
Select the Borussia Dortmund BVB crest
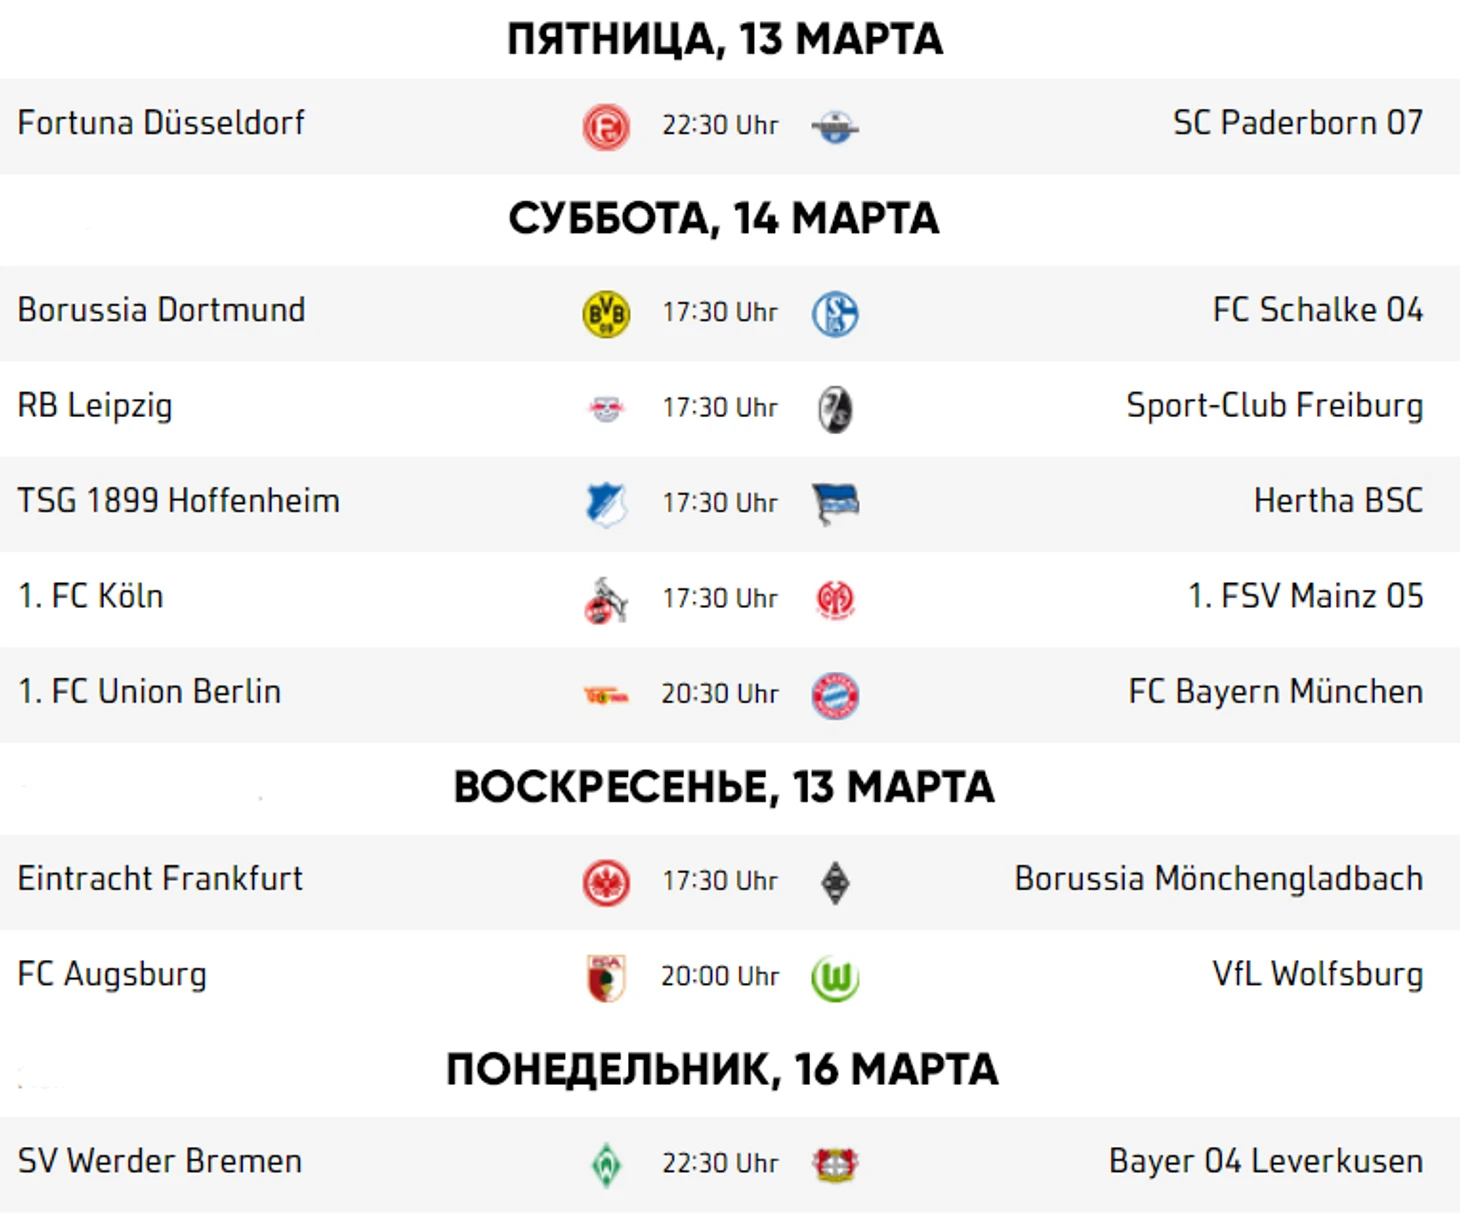click(x=606, y=314)
